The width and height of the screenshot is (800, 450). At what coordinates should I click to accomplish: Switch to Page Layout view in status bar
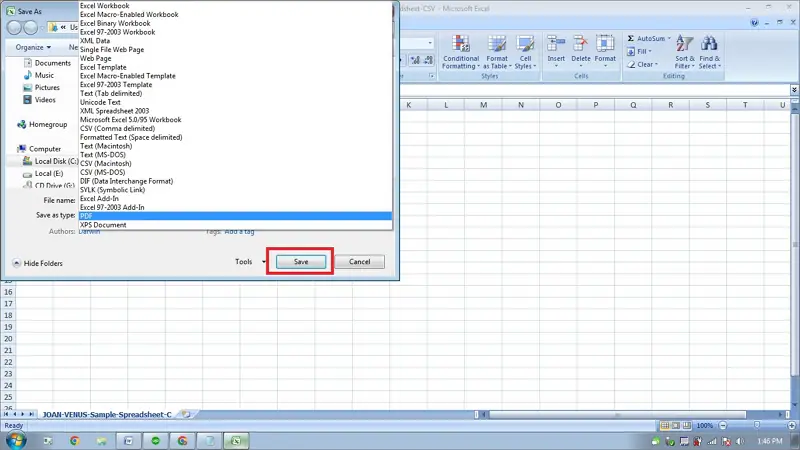[x=676, y=426]
